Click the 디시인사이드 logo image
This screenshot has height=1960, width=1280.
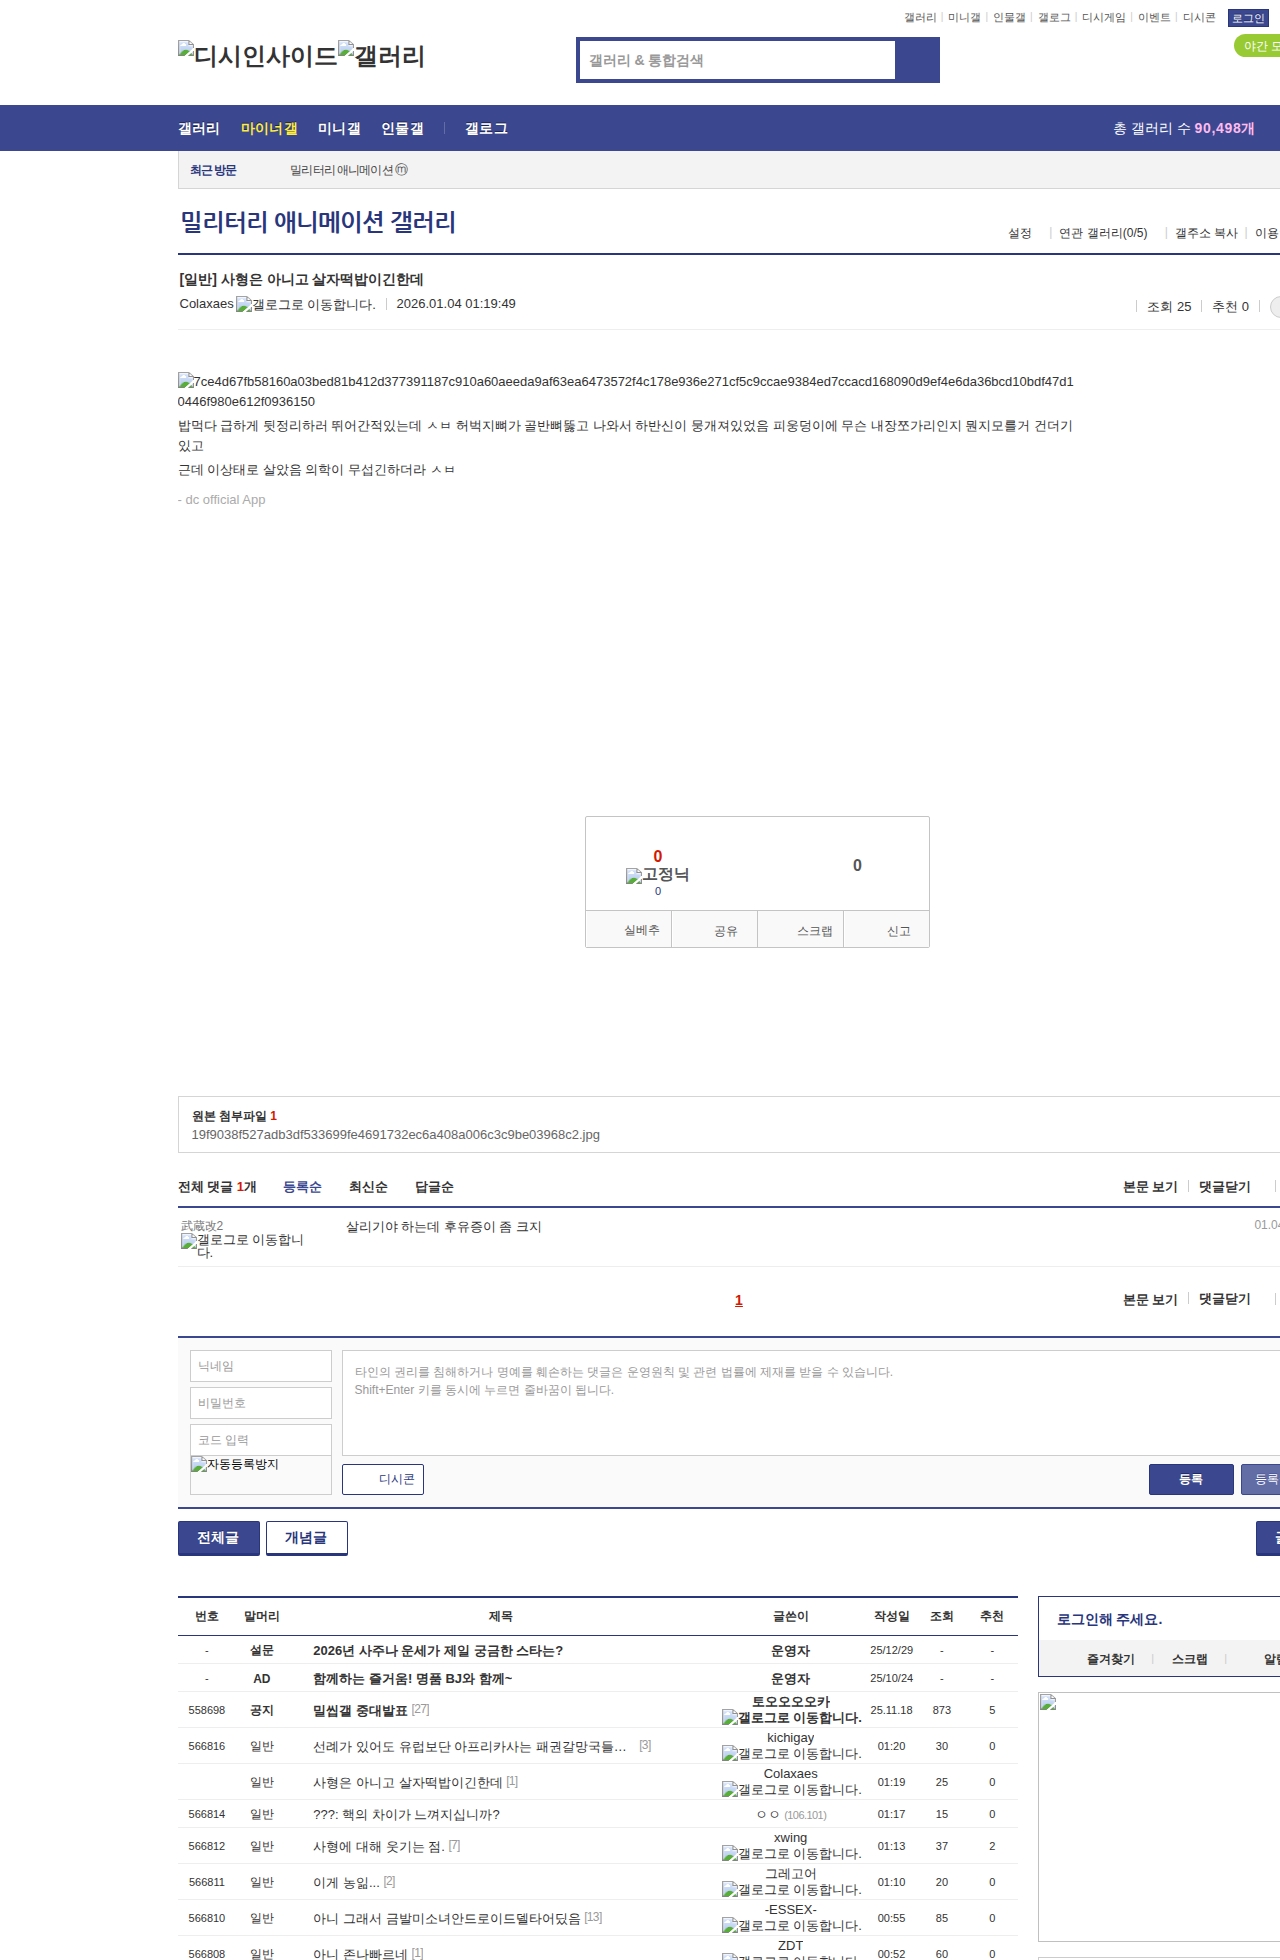[258, 56]
